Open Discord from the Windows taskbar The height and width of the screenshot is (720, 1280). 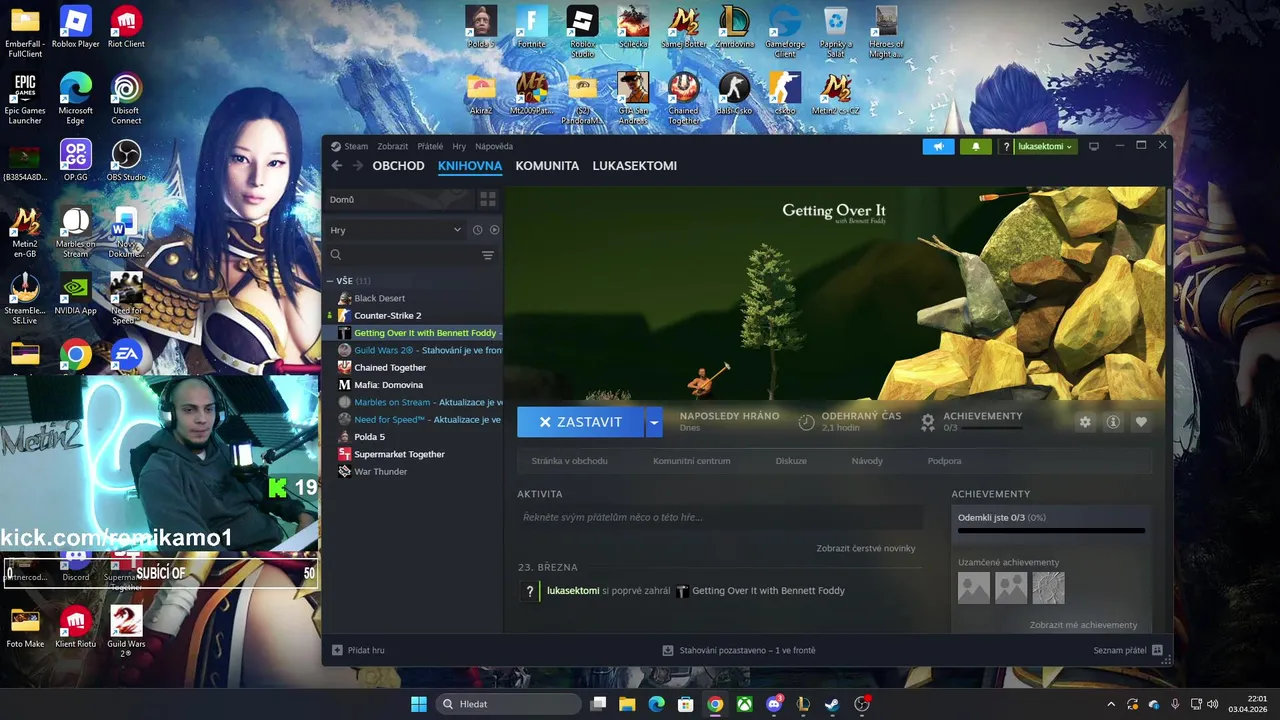click(774, 704)
